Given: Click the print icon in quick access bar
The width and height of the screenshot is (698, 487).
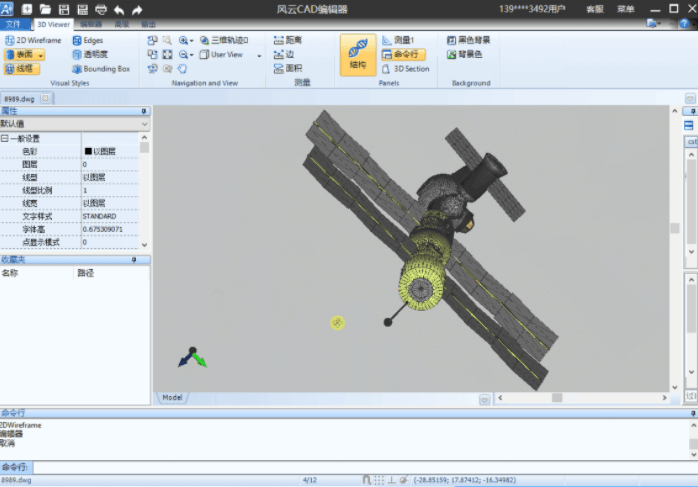Looking at the screenshot, I should [100, 9].
